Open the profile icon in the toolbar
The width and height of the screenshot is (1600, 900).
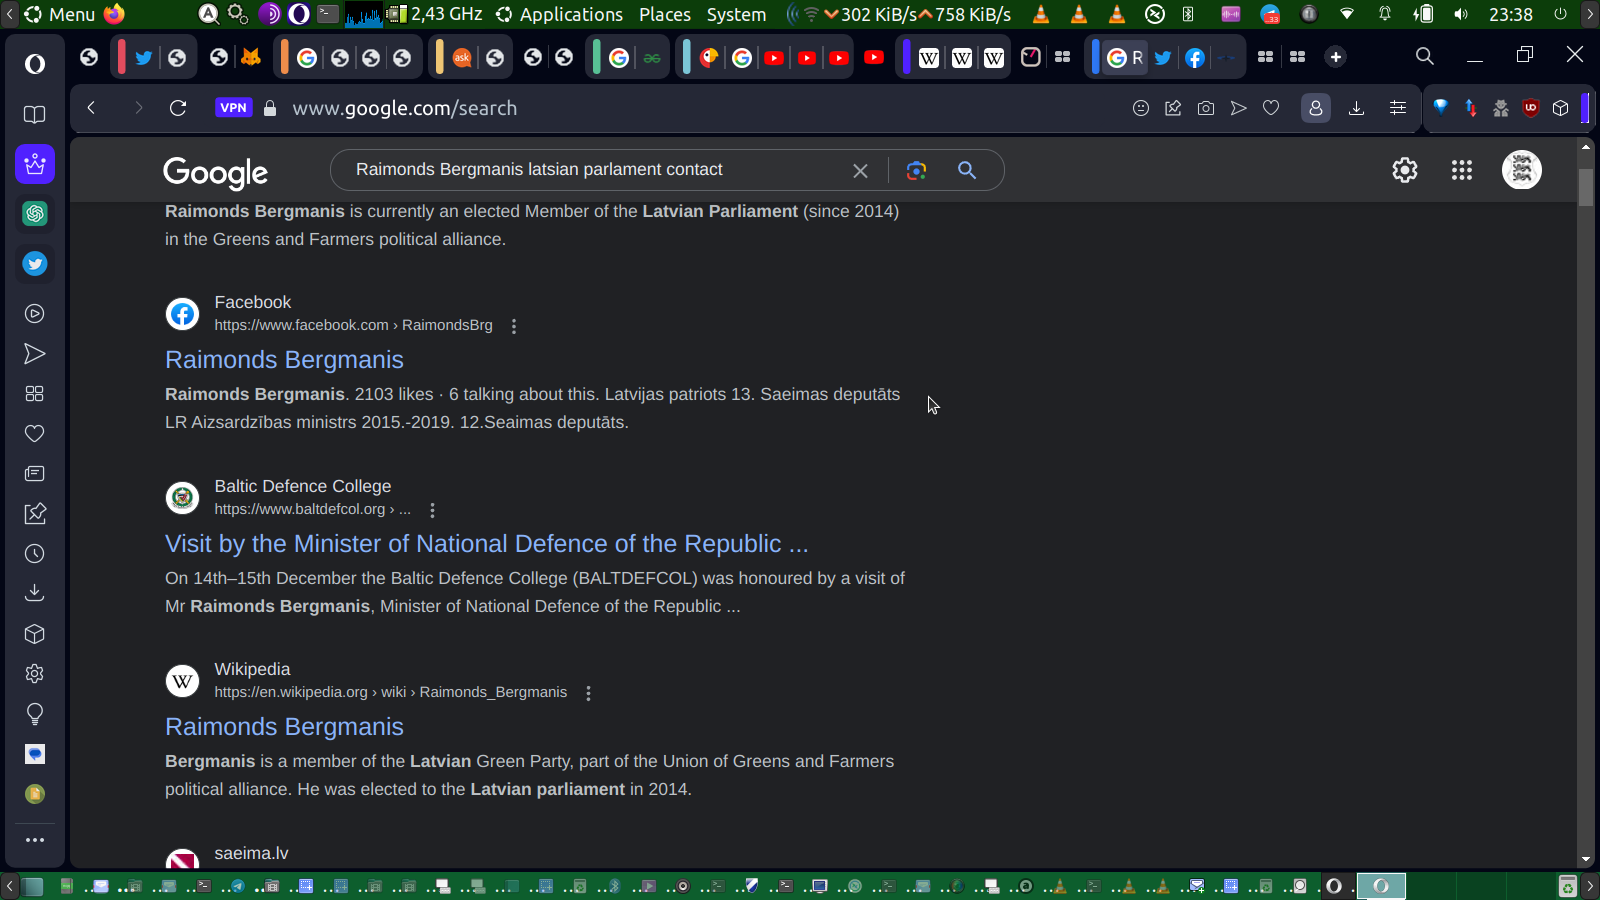pyautogui.click(x=1316, y=108)
